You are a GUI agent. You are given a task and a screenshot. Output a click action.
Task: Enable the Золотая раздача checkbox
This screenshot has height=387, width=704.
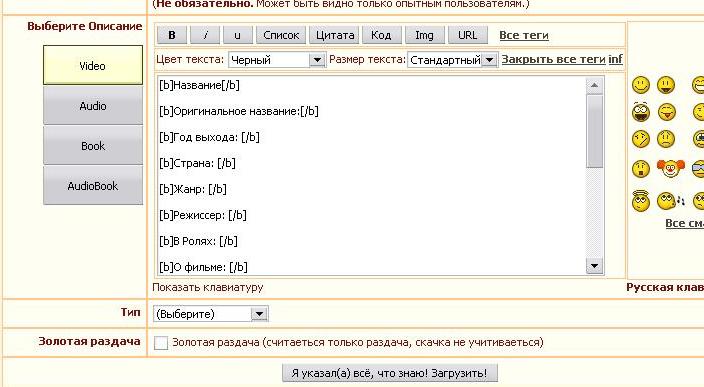[161, 343]
